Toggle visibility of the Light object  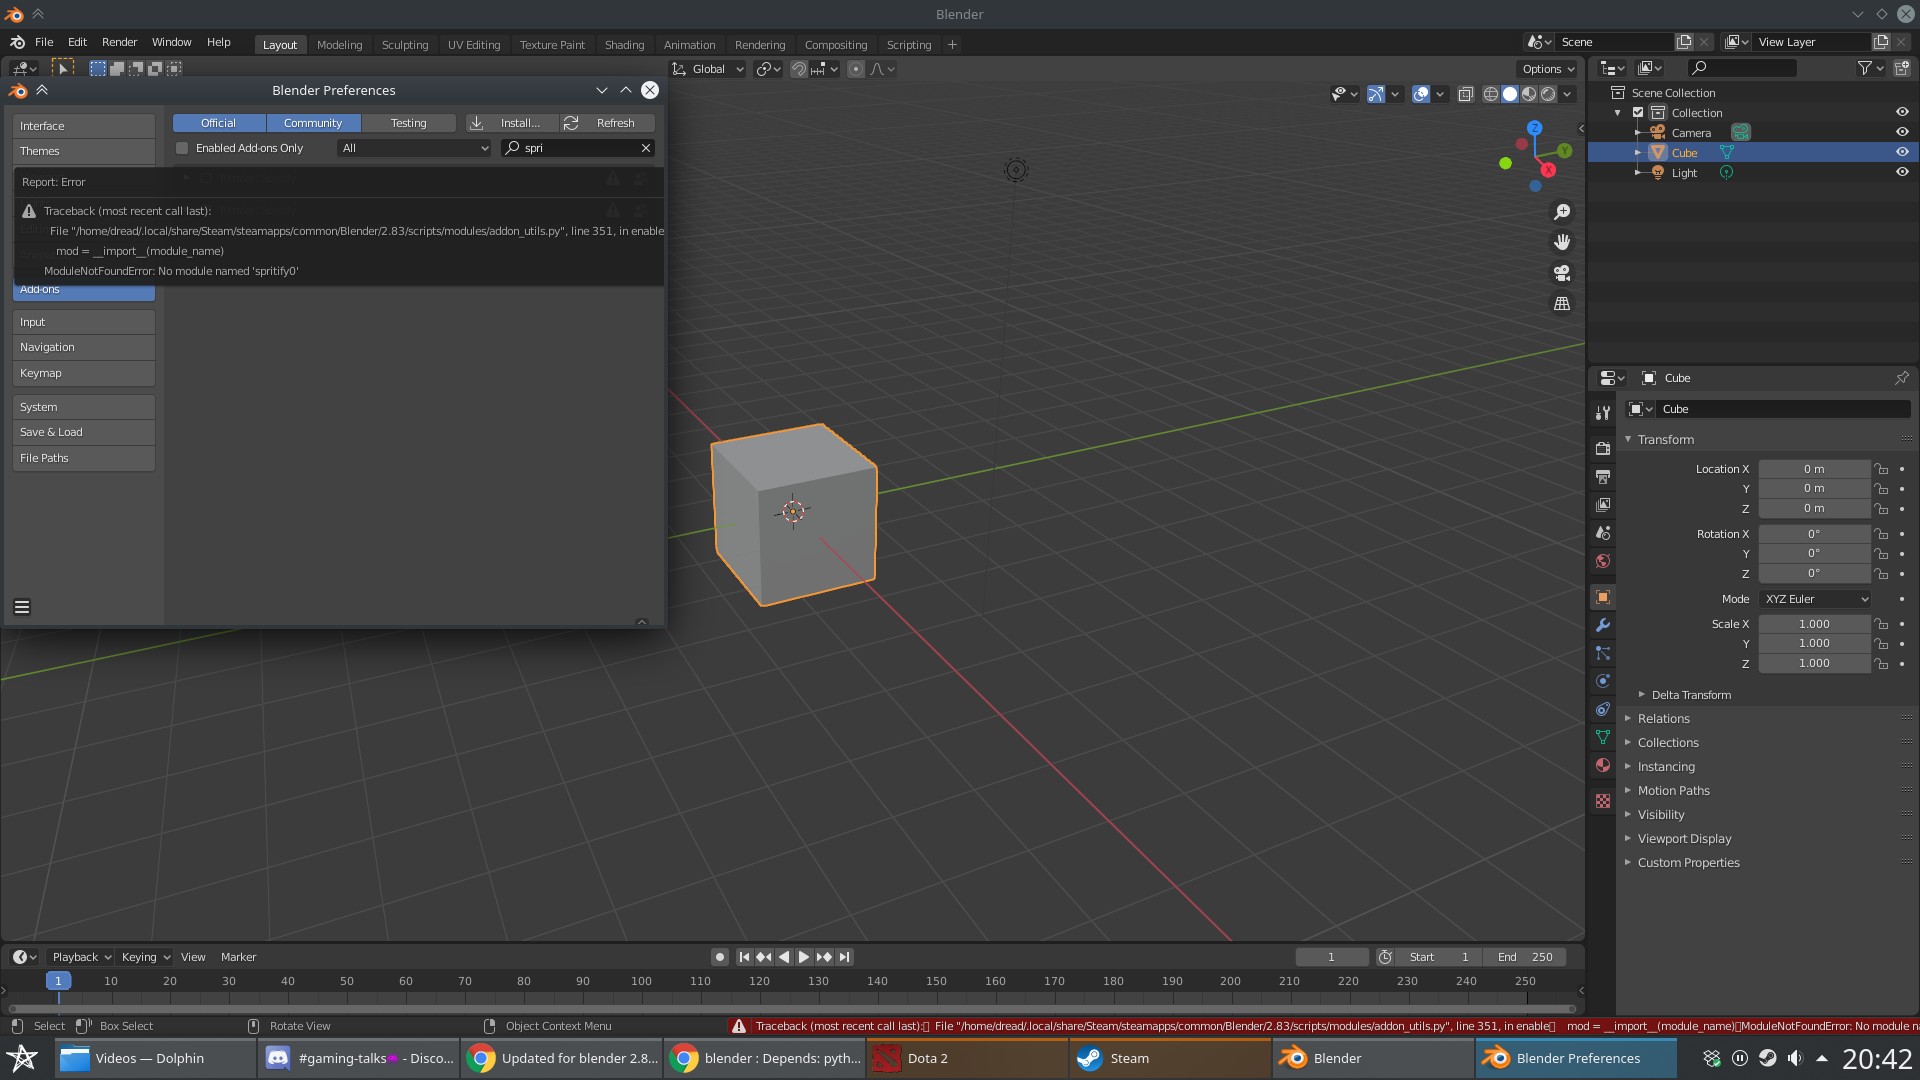(x=1902, y=172)
